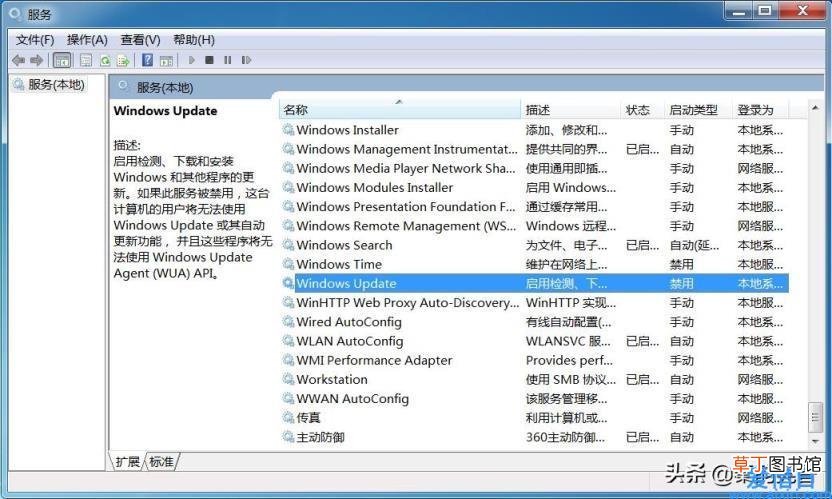Click gear icon beside WMI Performance Adapter
This screenshot has width=832, height=499.
coord(288,360)
